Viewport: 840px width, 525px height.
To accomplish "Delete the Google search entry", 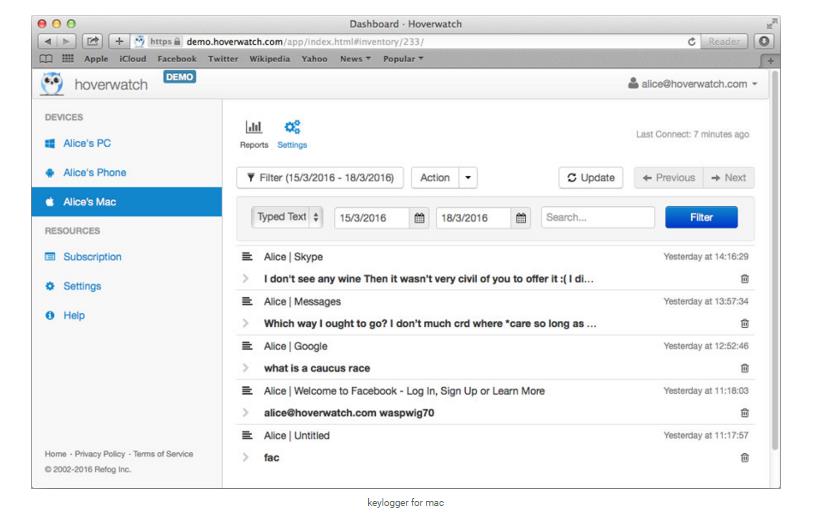I will tap(744, 368).
